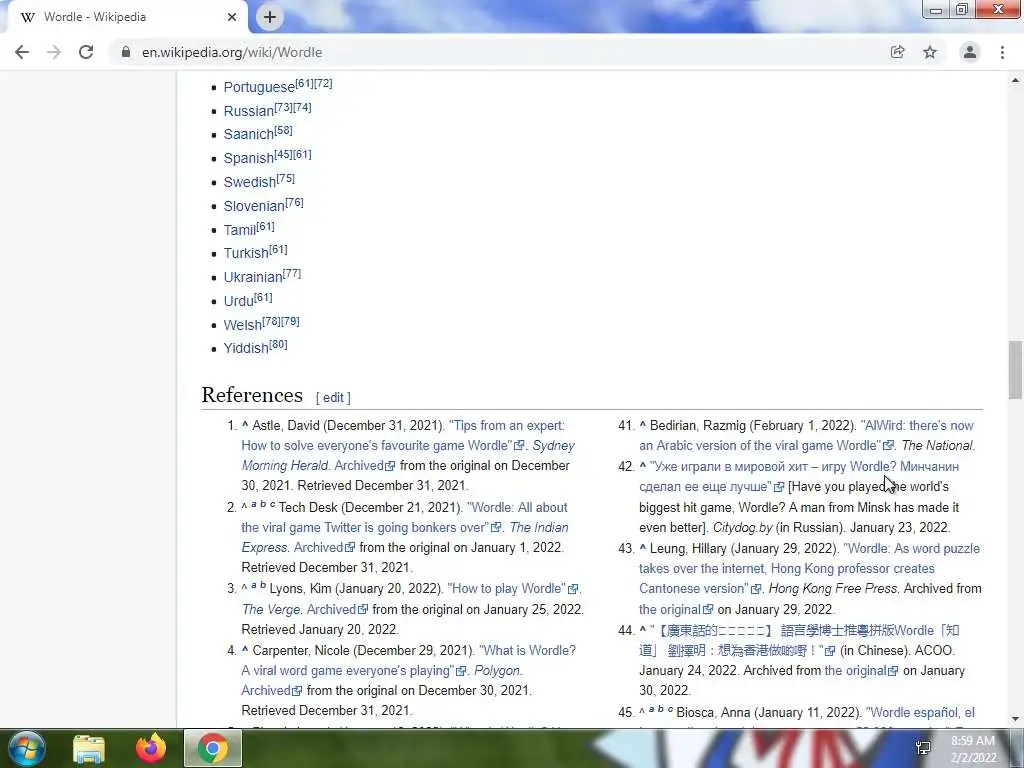
Task: Open the Saanich language link
Action: click(x=249, y=135)
